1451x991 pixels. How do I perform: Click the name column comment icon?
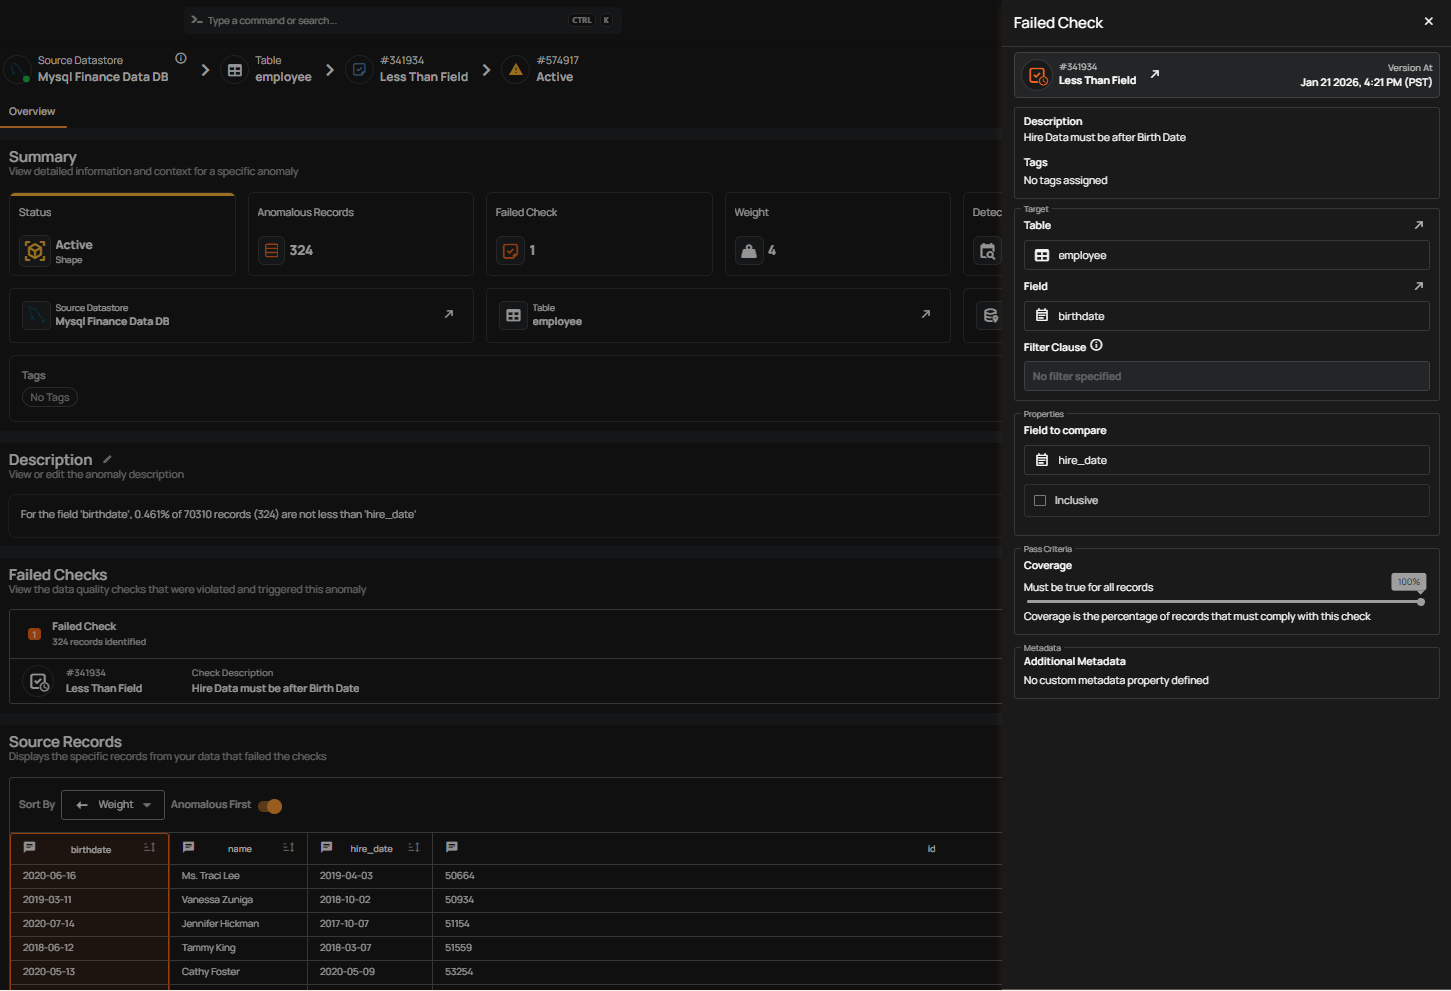click(188, 847)
